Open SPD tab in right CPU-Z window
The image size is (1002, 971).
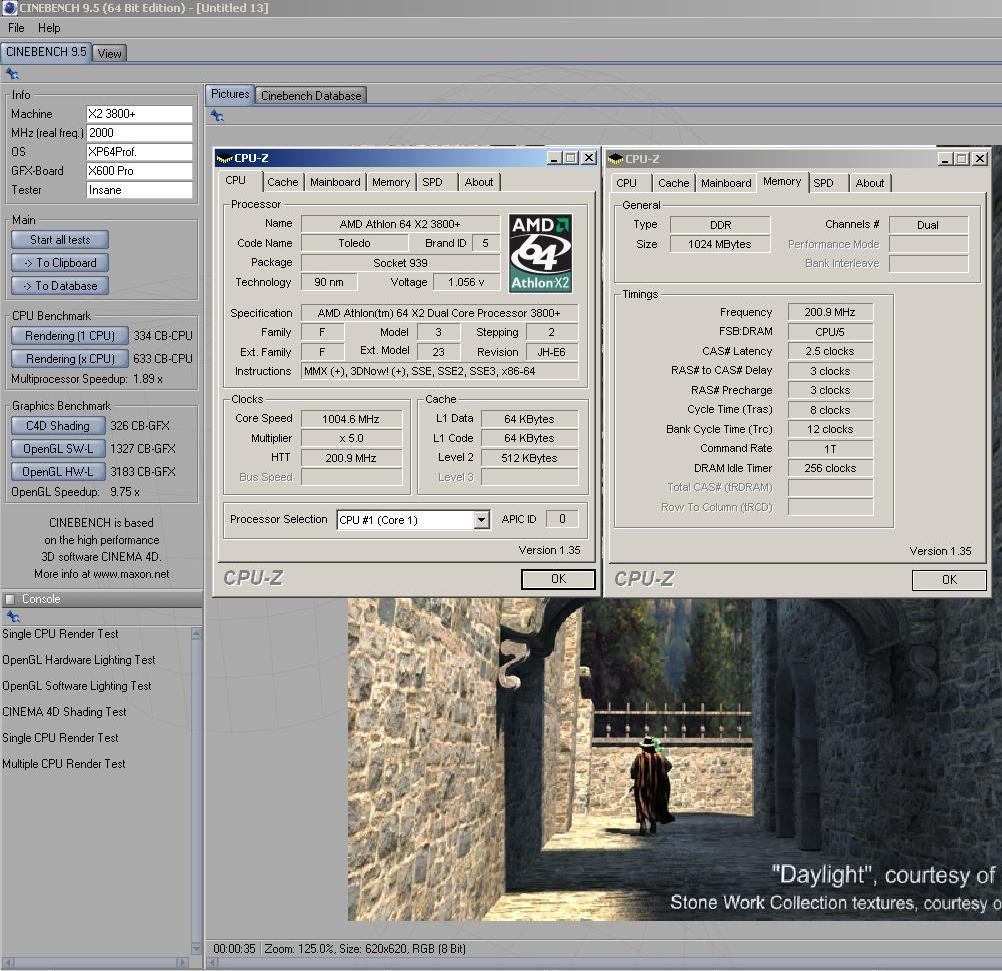click(824, 183)
